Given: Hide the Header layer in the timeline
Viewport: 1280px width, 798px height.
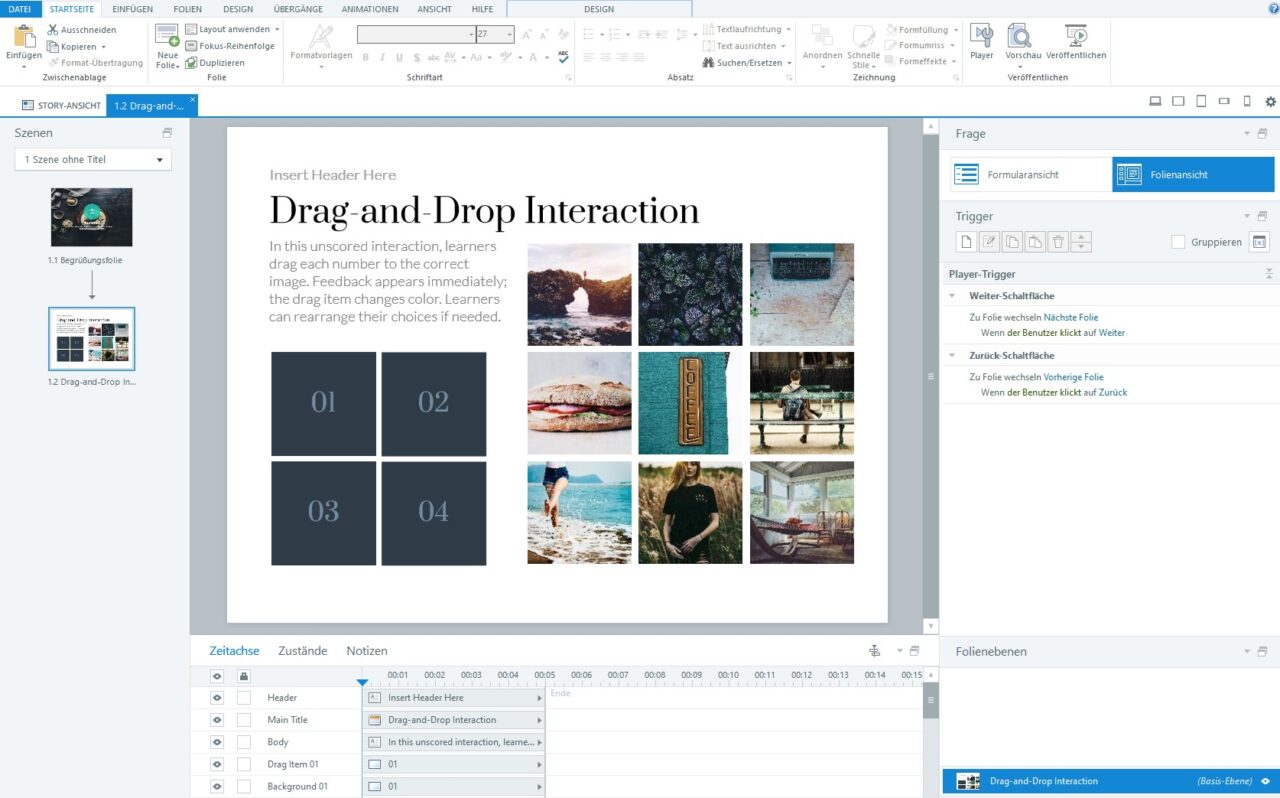Looking at the screenshot, I should 216,697.
